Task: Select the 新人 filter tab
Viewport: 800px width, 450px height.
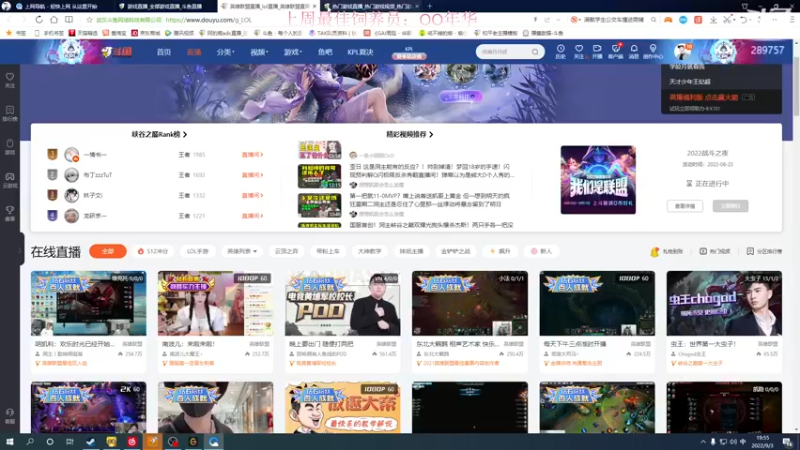Action: point(541,251)
